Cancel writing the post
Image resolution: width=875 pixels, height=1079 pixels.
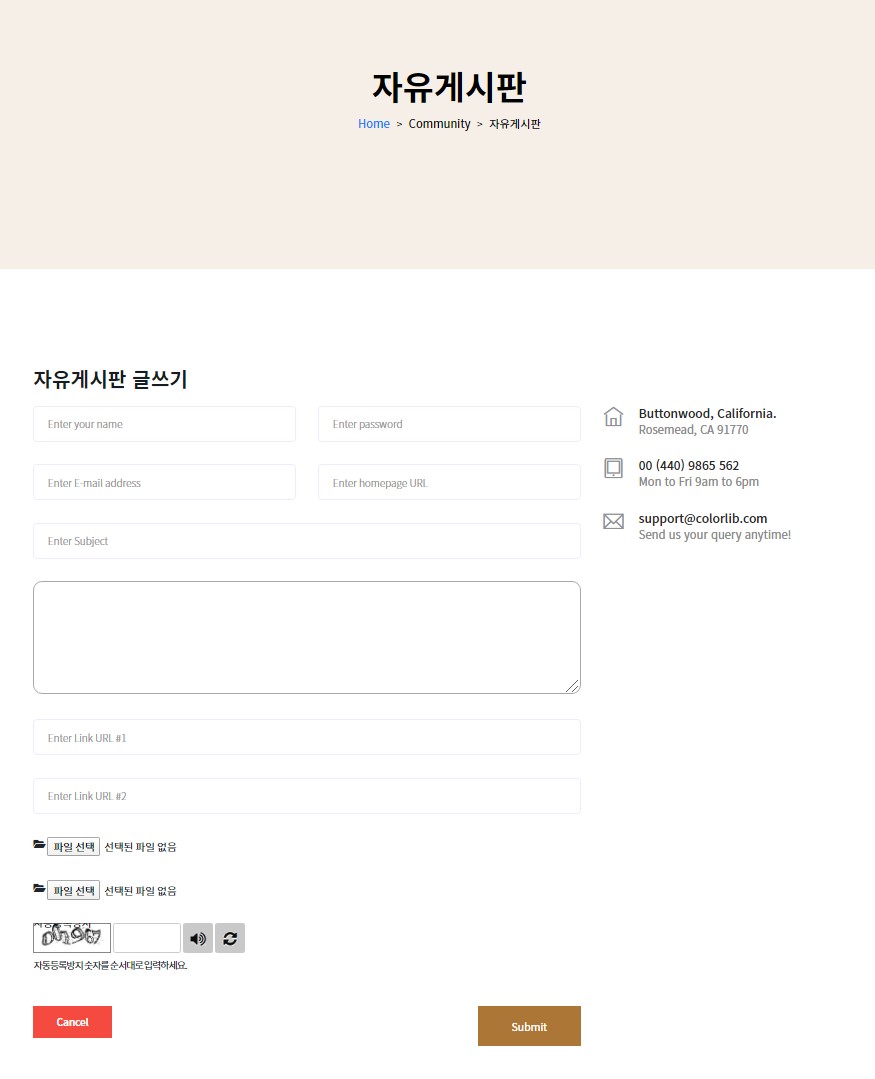click(72, 1022)
